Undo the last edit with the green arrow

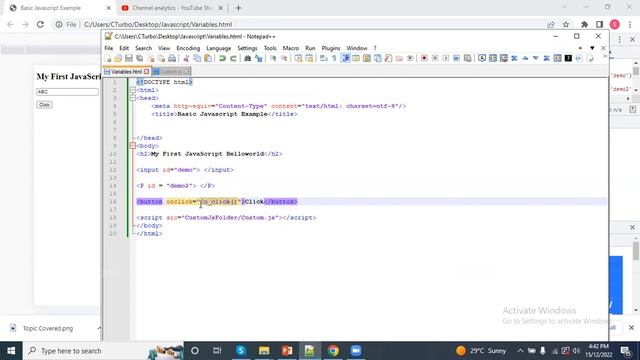tap(222, 58)
